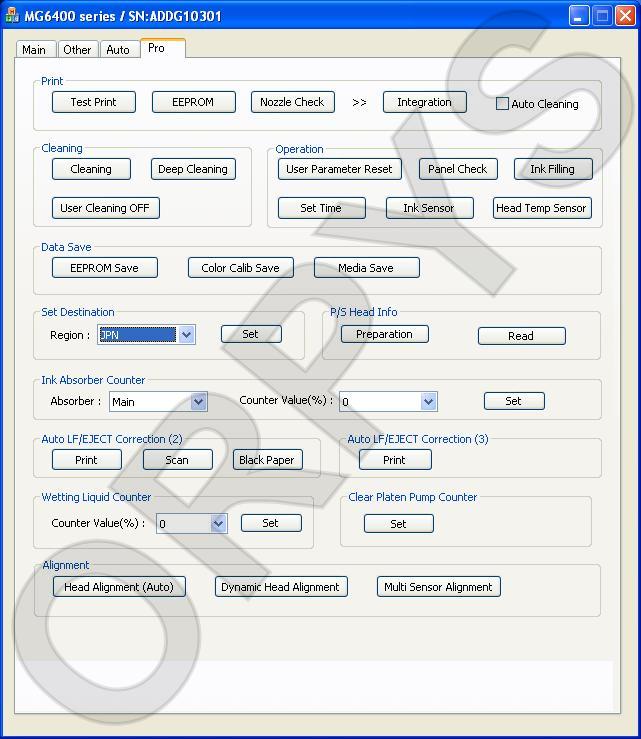Click User Parameter Reset
641x739 pixels.
pos(340,169)
